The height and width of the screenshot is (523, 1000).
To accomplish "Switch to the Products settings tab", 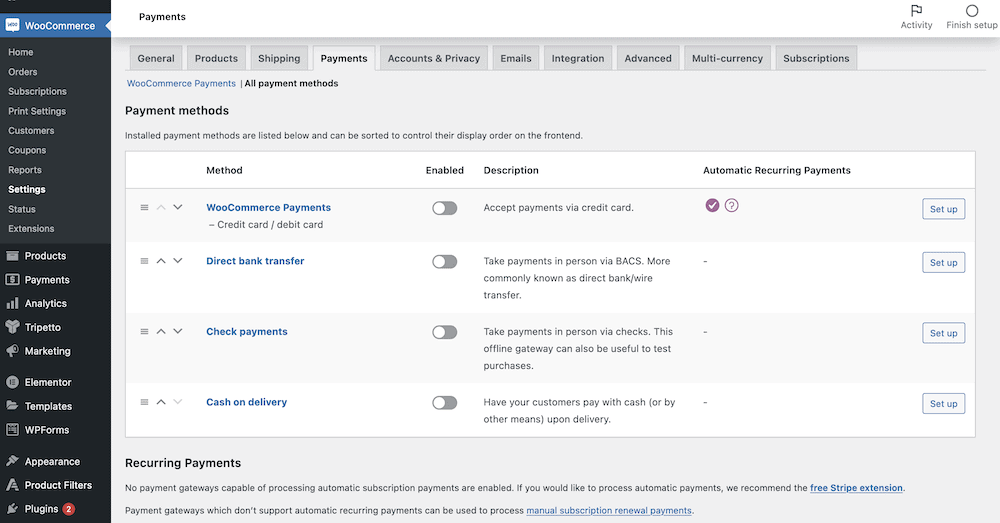I will [216, 58].
